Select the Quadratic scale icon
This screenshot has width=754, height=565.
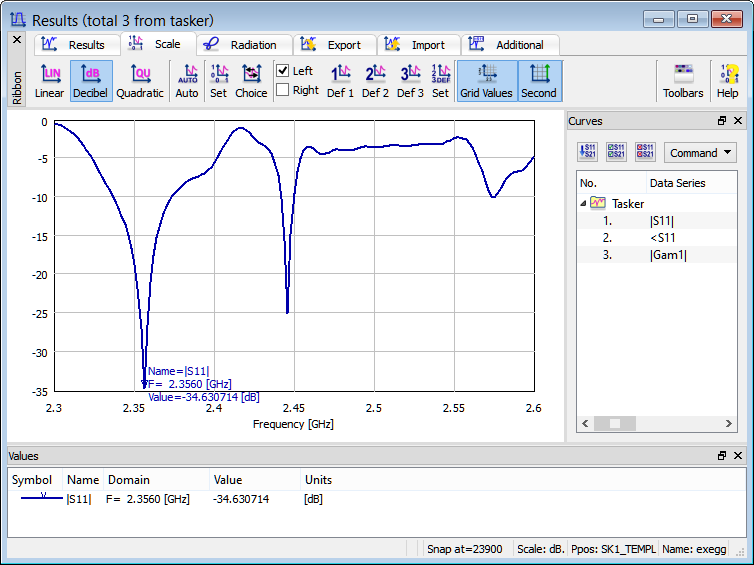pos(139,80)
